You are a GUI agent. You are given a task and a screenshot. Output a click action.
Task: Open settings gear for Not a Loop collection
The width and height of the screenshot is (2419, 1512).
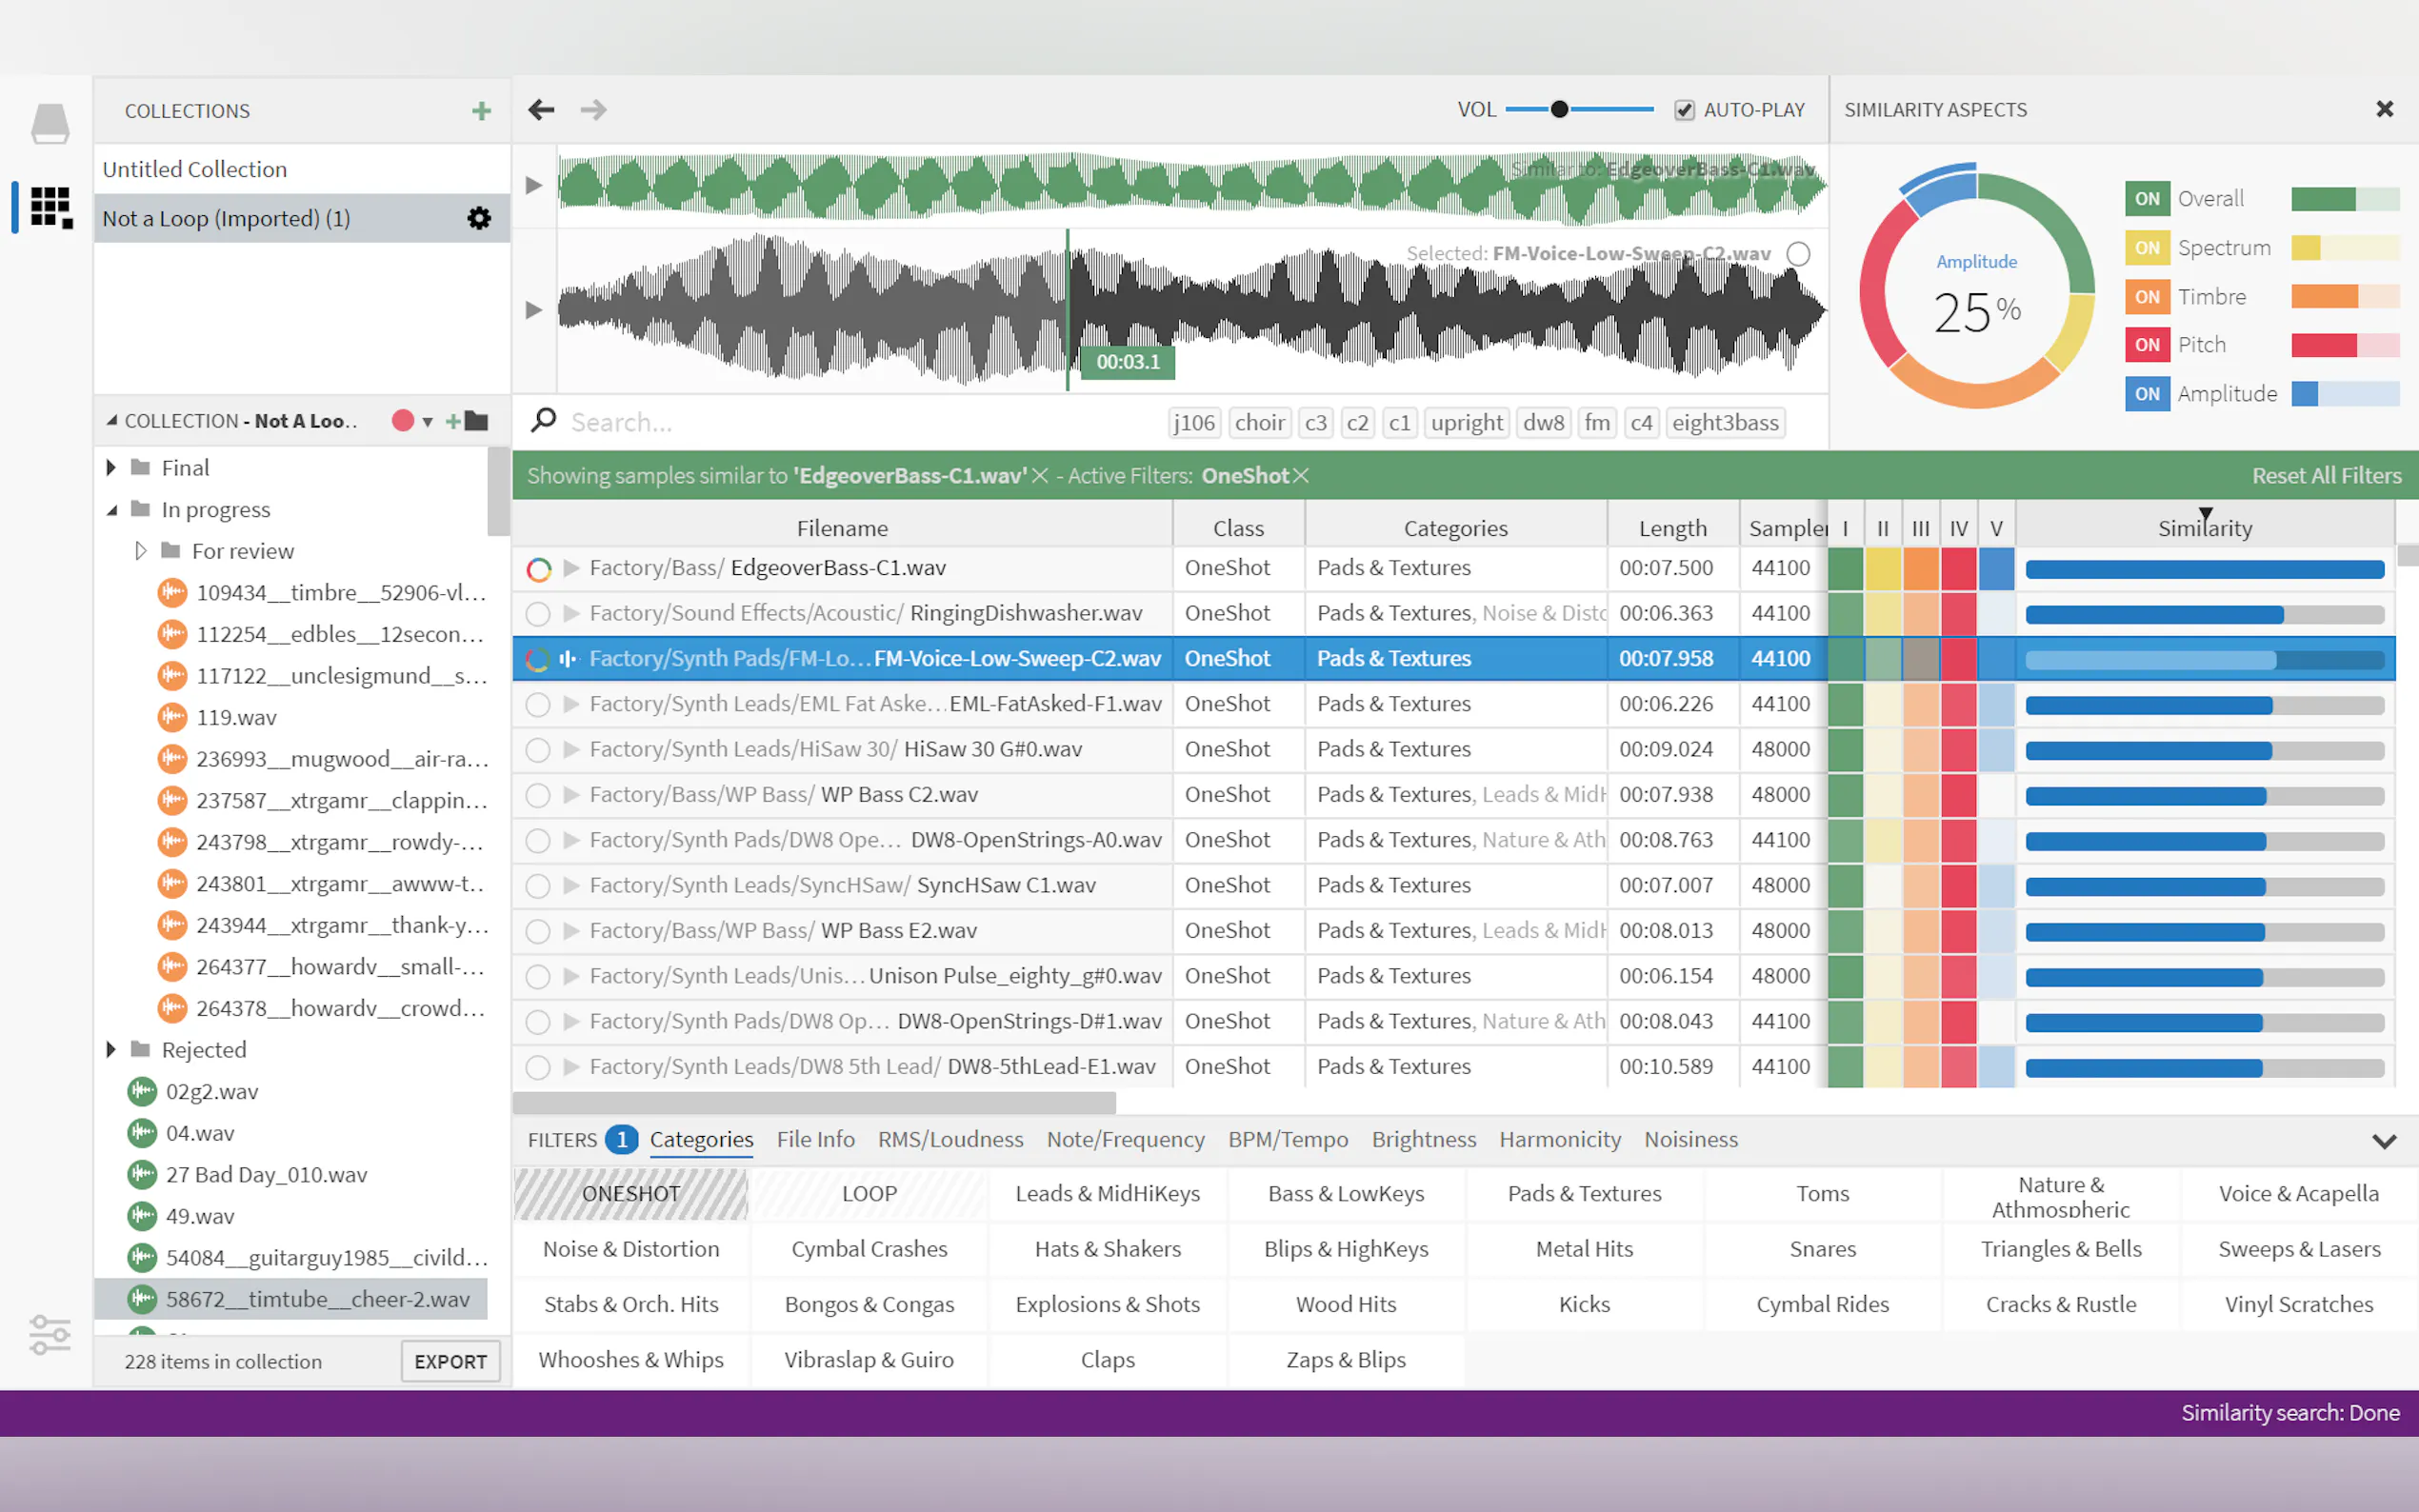pos(479,218)
